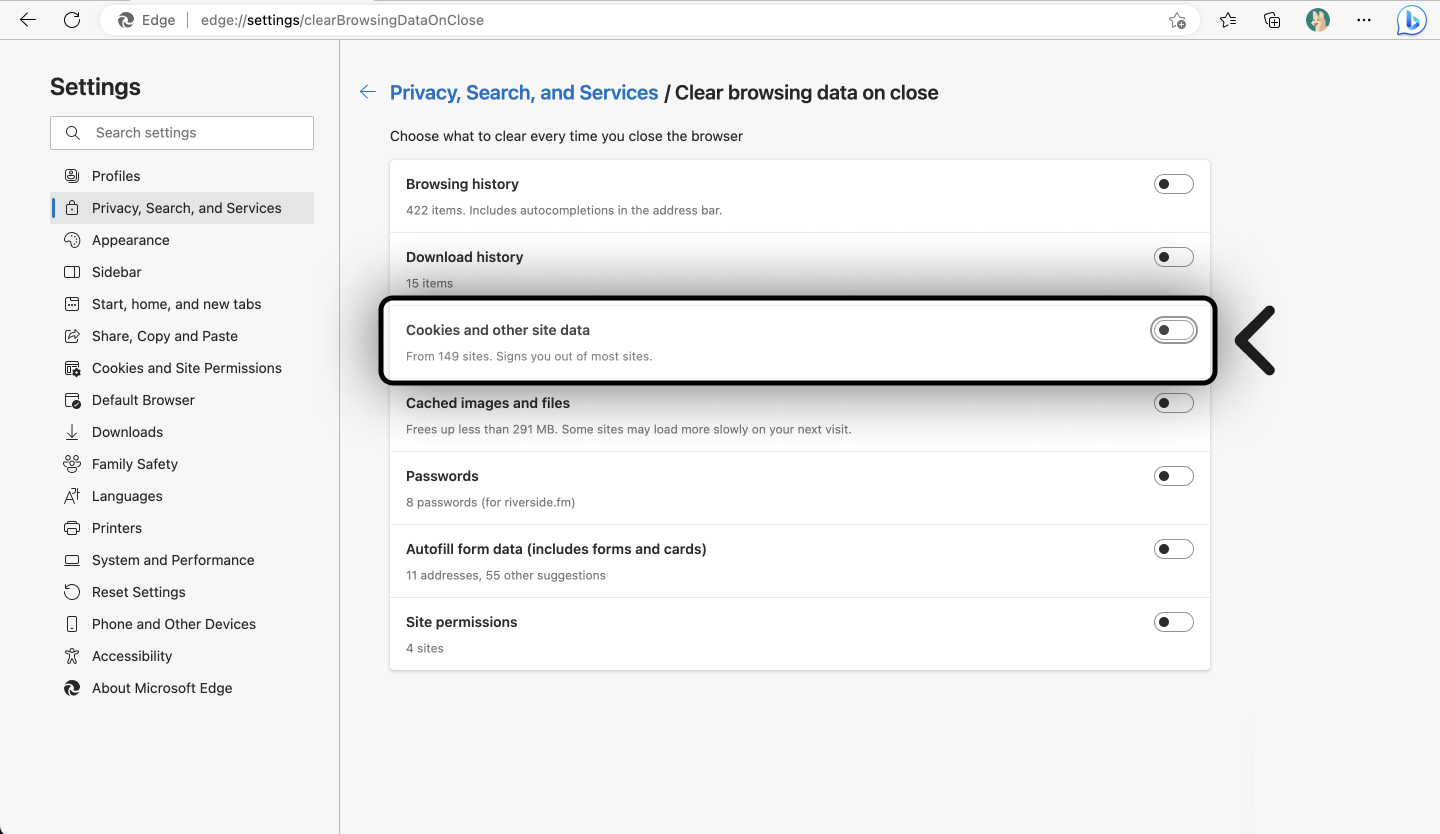Open the Bing chat sidebar icon
The image size is (1440, 834).
(x=1411, y=20)
